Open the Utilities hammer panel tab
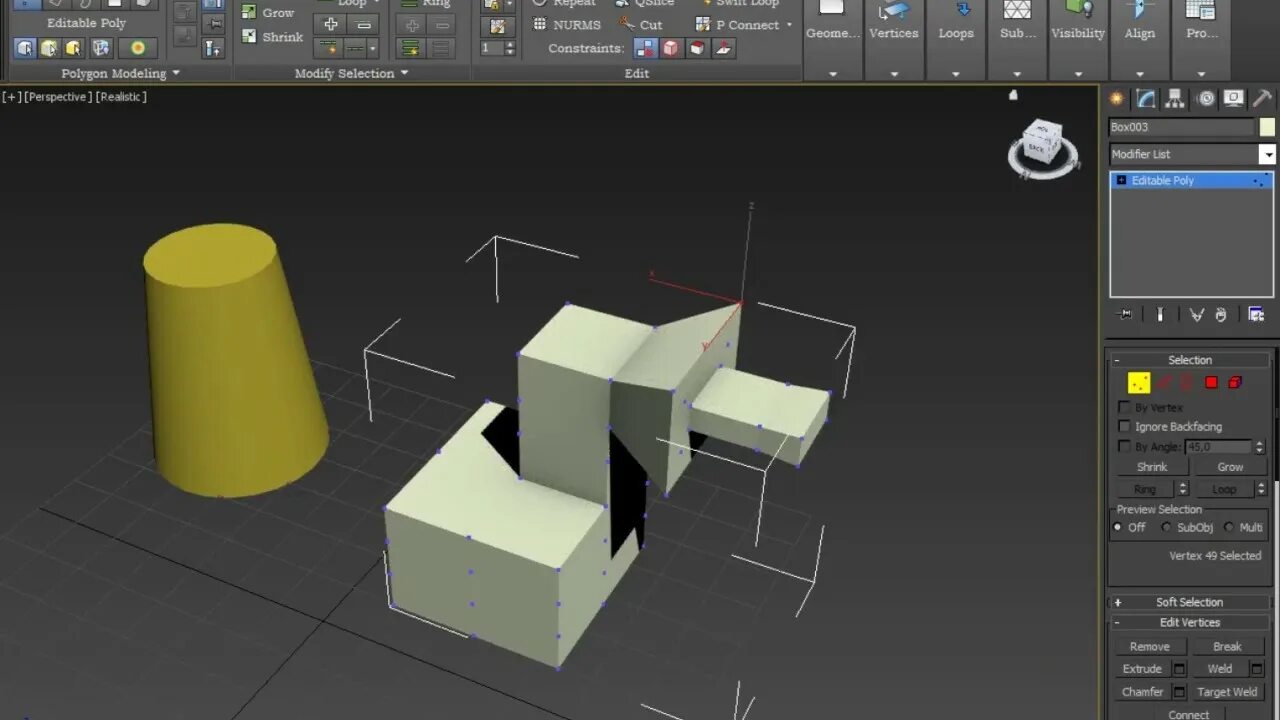This screenshot has height=720, width=1280. [x=1262, y=98]
